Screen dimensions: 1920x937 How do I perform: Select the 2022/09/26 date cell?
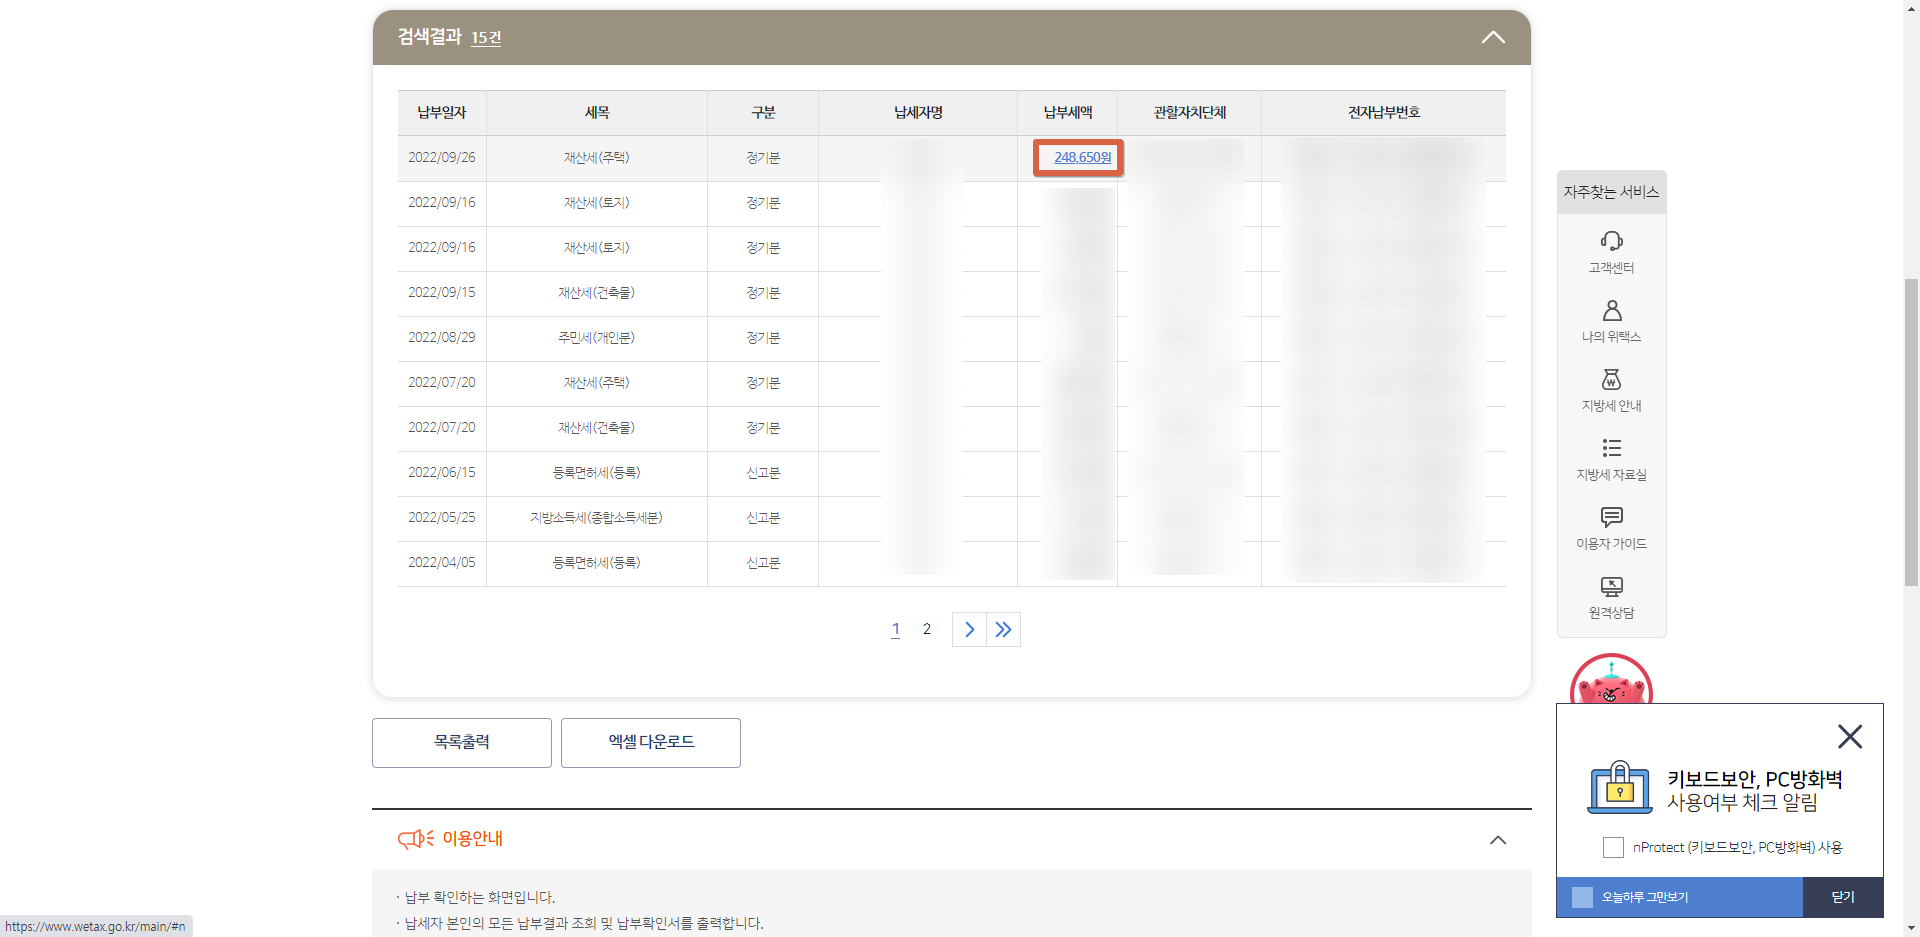(x=442, y=158)
